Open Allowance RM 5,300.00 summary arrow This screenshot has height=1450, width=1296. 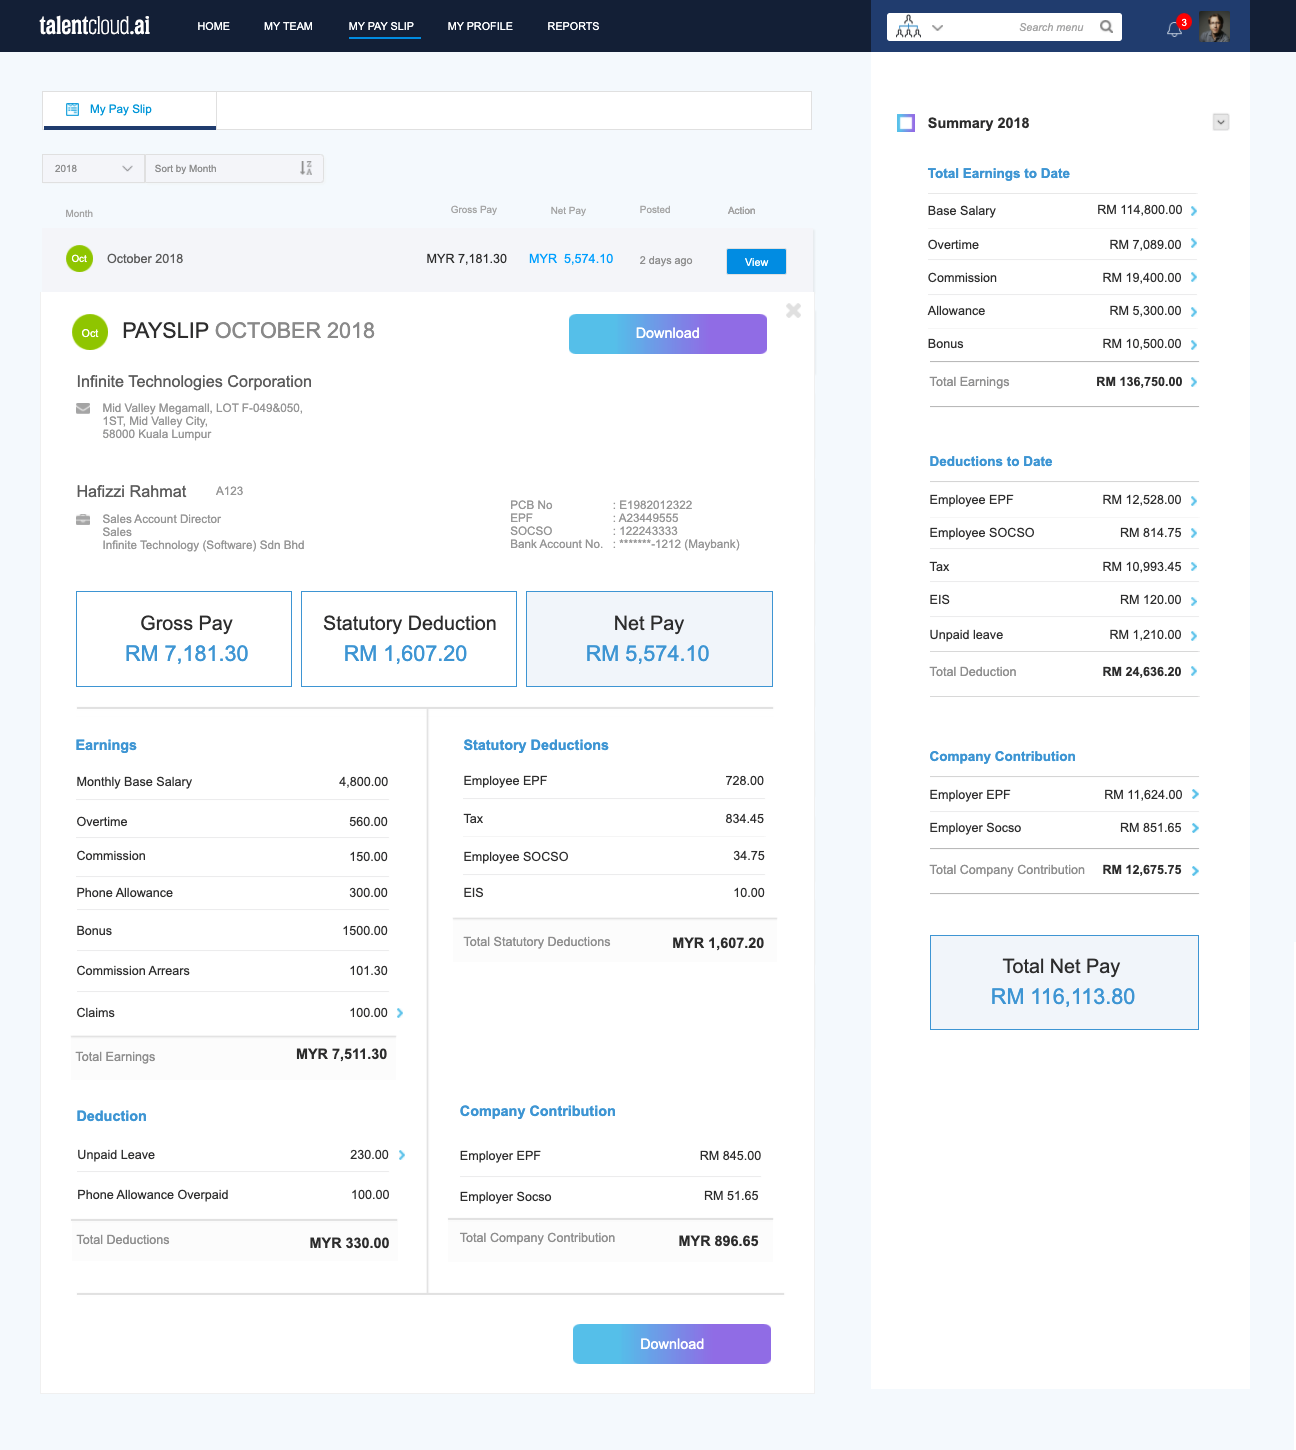[x=1194, y=312]
